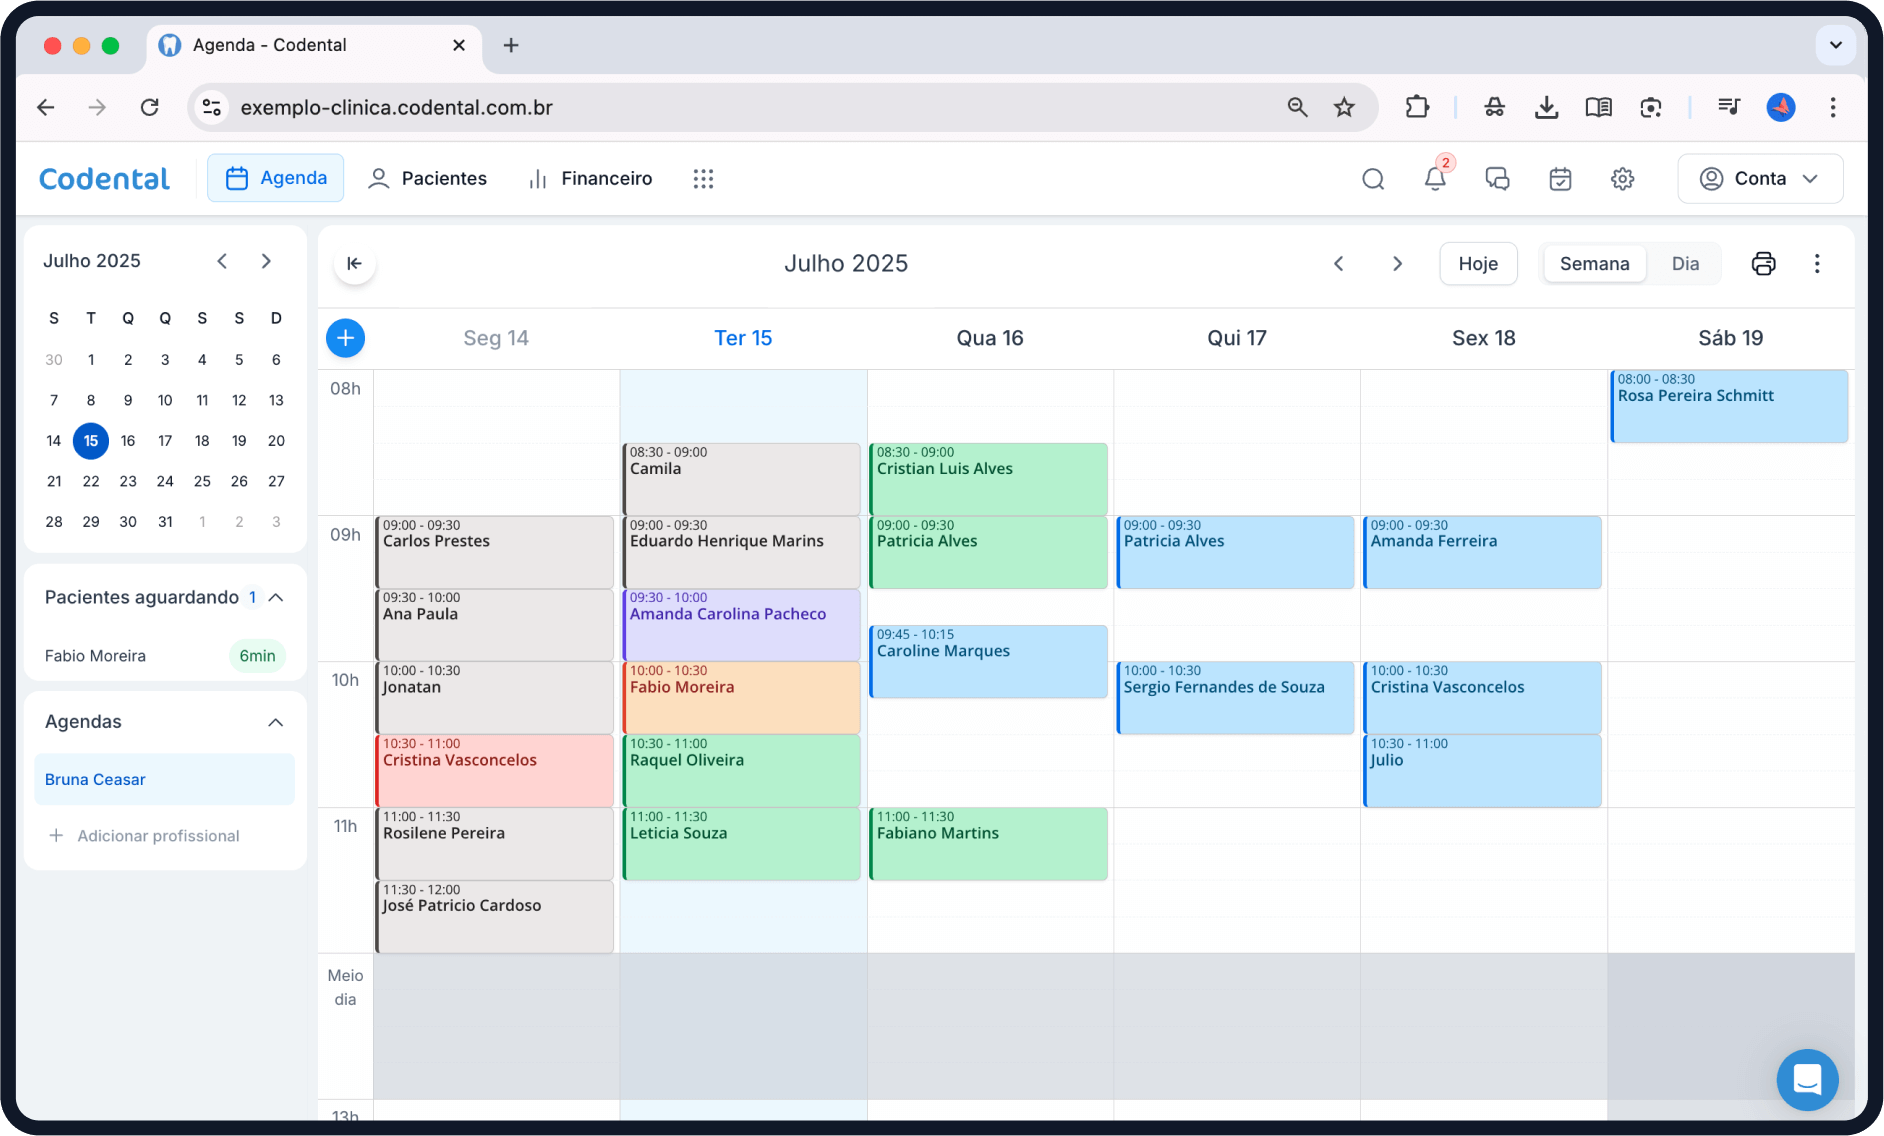Click the blue plus add appointment button
This screenshot has height=1136, width=1884.
click(345, 338)
